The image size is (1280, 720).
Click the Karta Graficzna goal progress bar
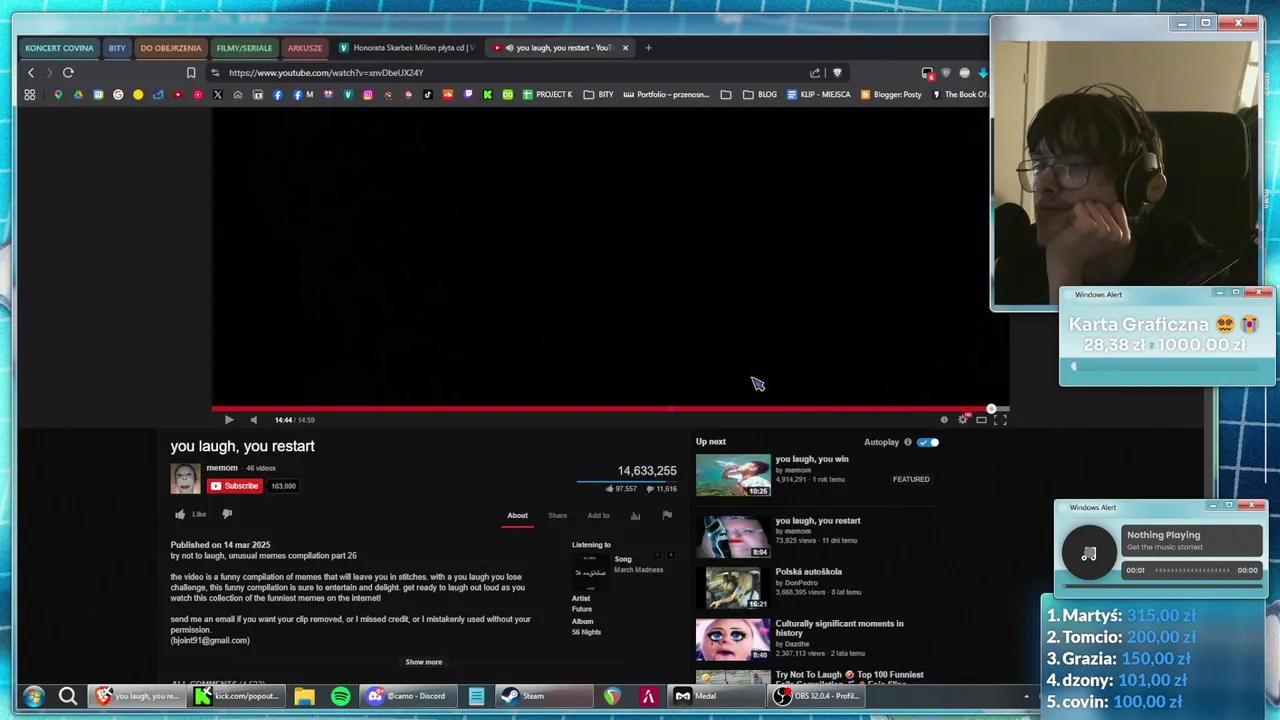(1166, 367)
